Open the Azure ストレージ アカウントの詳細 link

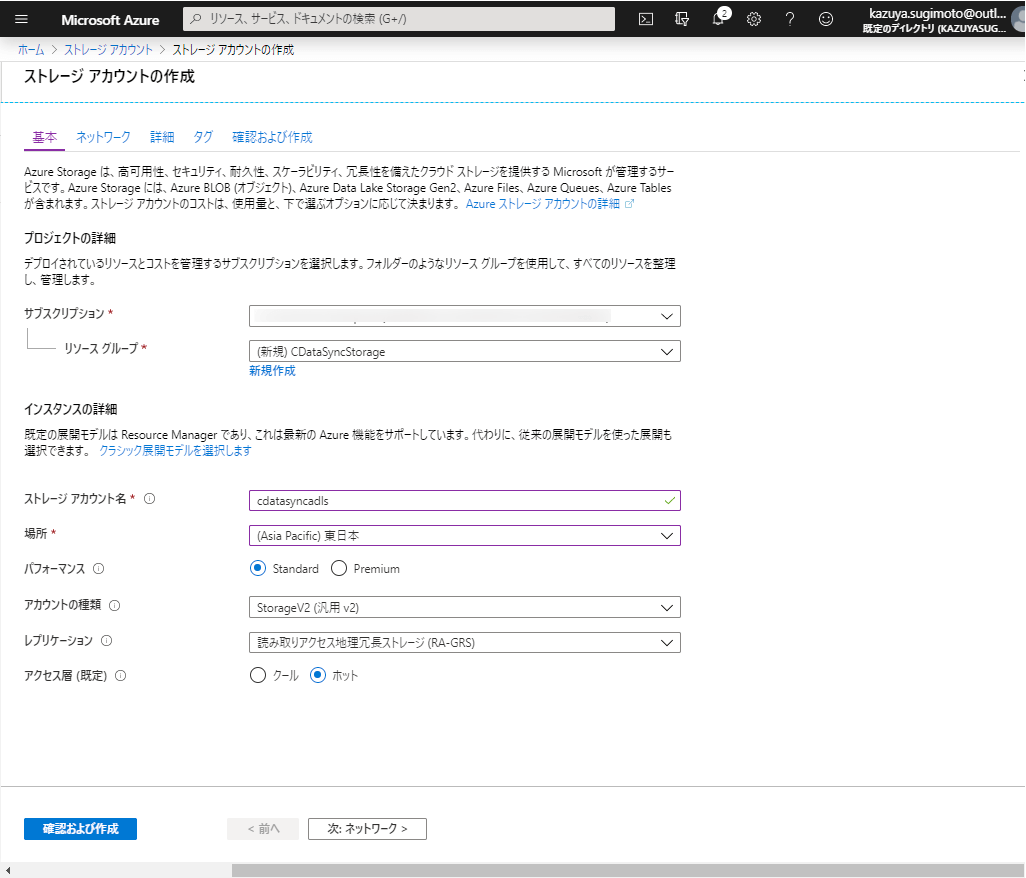542,203
